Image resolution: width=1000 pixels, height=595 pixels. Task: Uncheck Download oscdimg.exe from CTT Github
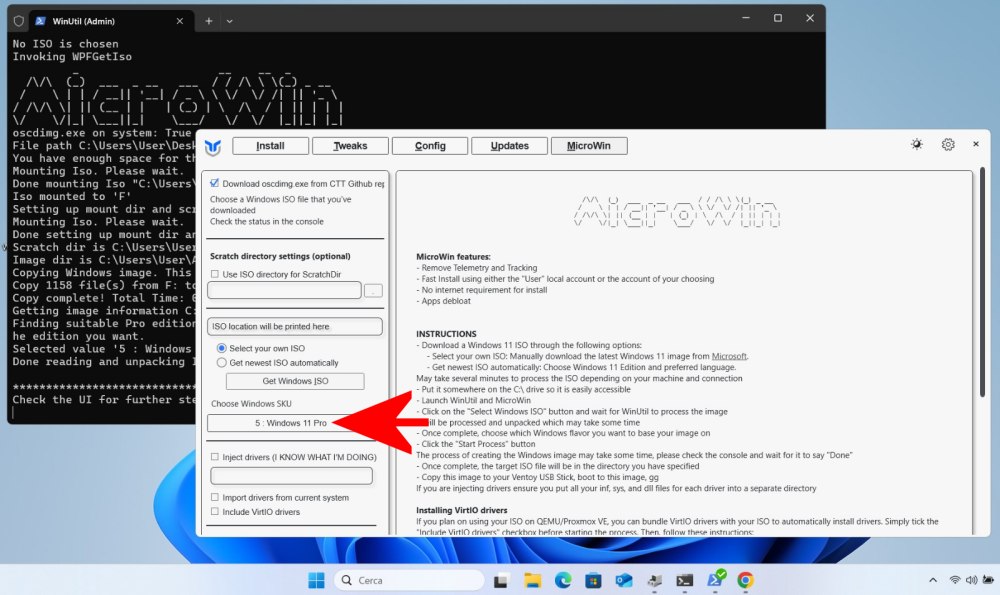click(x=215, y=183)
